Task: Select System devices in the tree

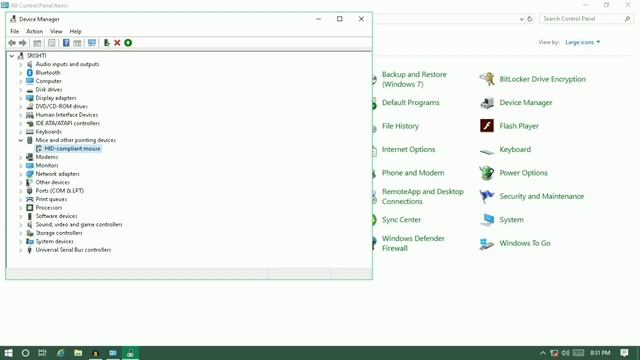Action: click(x=54, y=241)
